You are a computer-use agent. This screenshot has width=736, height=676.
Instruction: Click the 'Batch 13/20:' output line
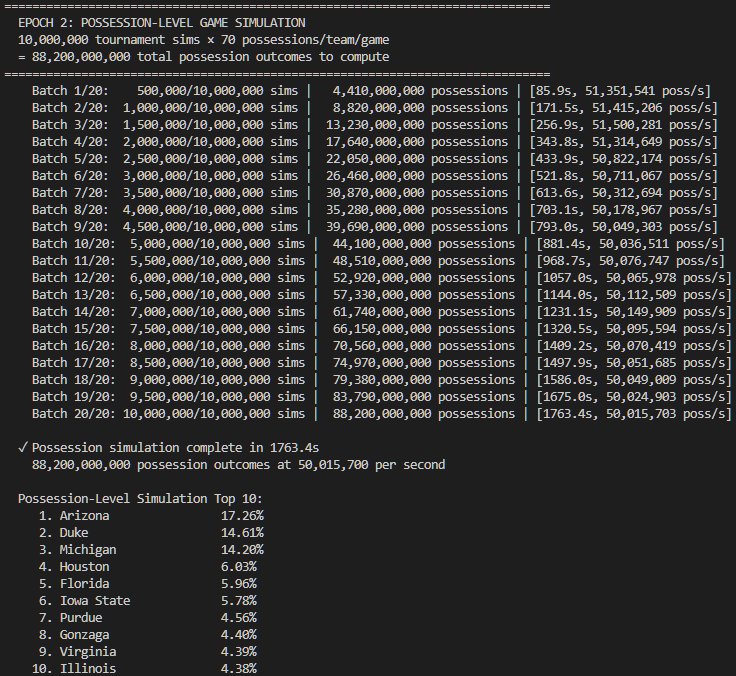382,295
